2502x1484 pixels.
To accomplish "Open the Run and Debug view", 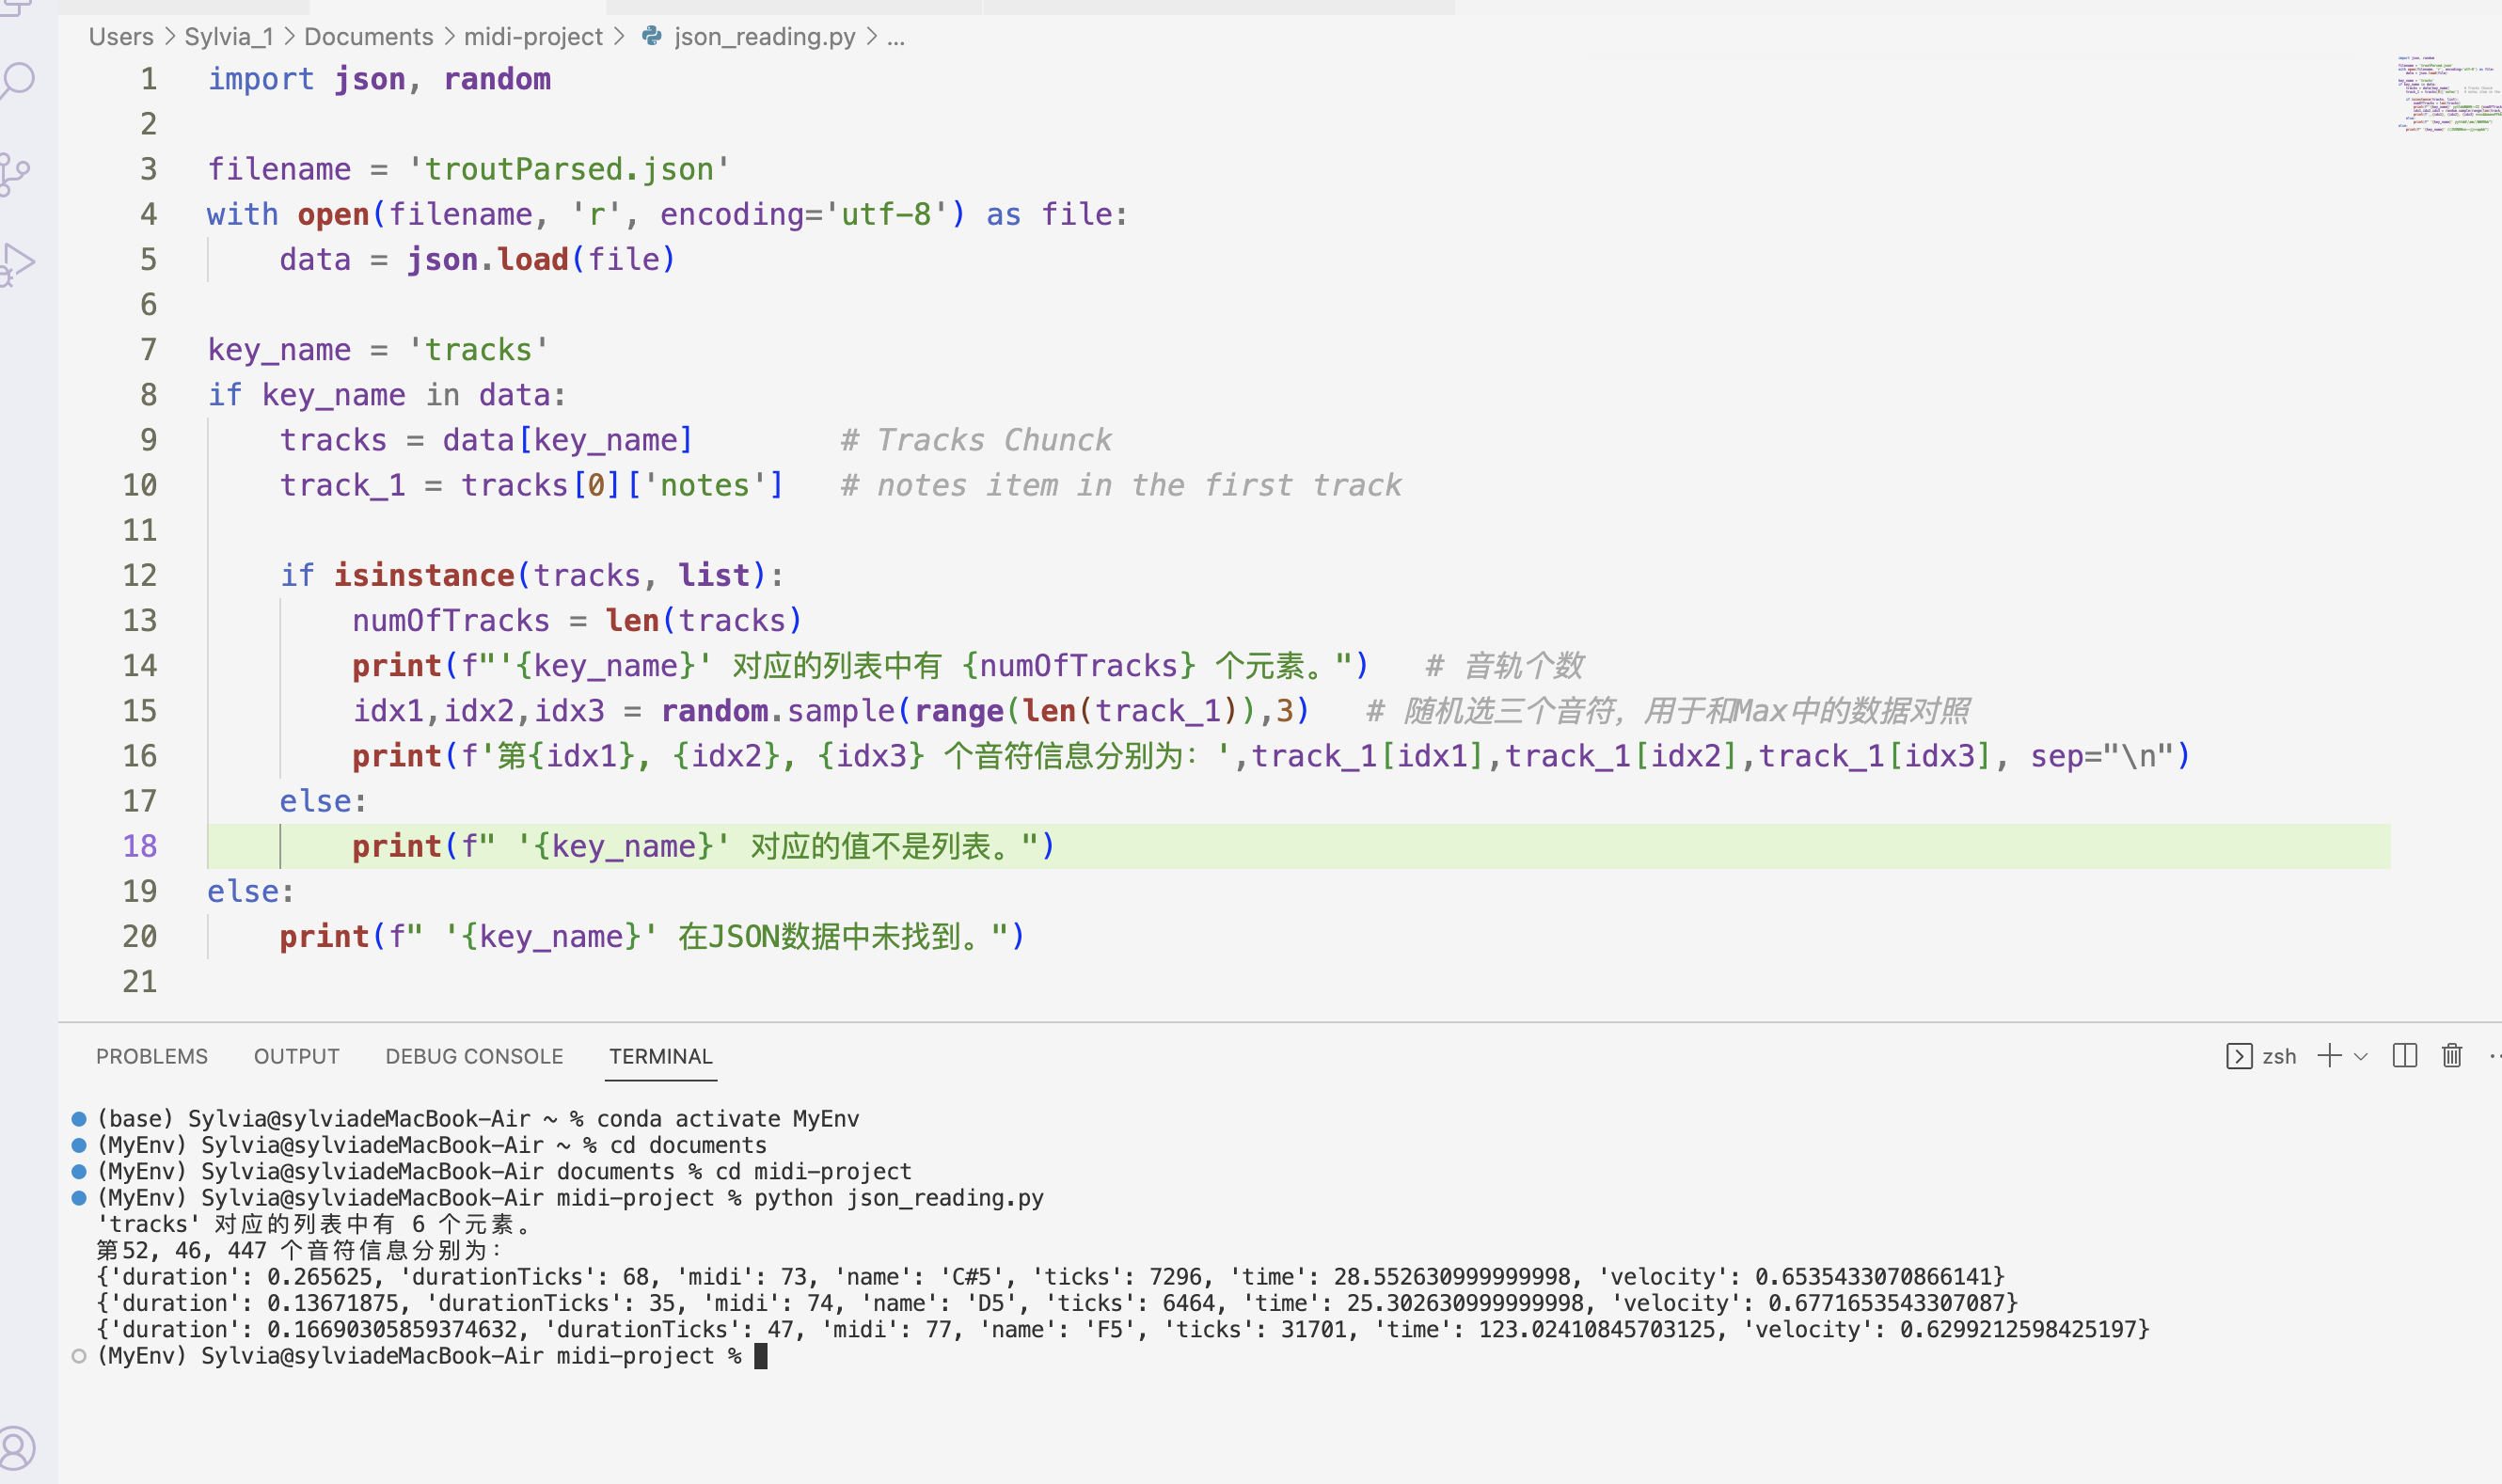I will (18, 264).
